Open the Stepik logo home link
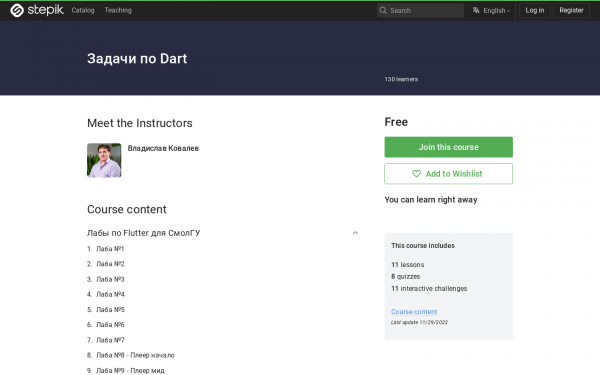Image resolution: width=600 pixels, height=375 pixels. pos(37,10)
